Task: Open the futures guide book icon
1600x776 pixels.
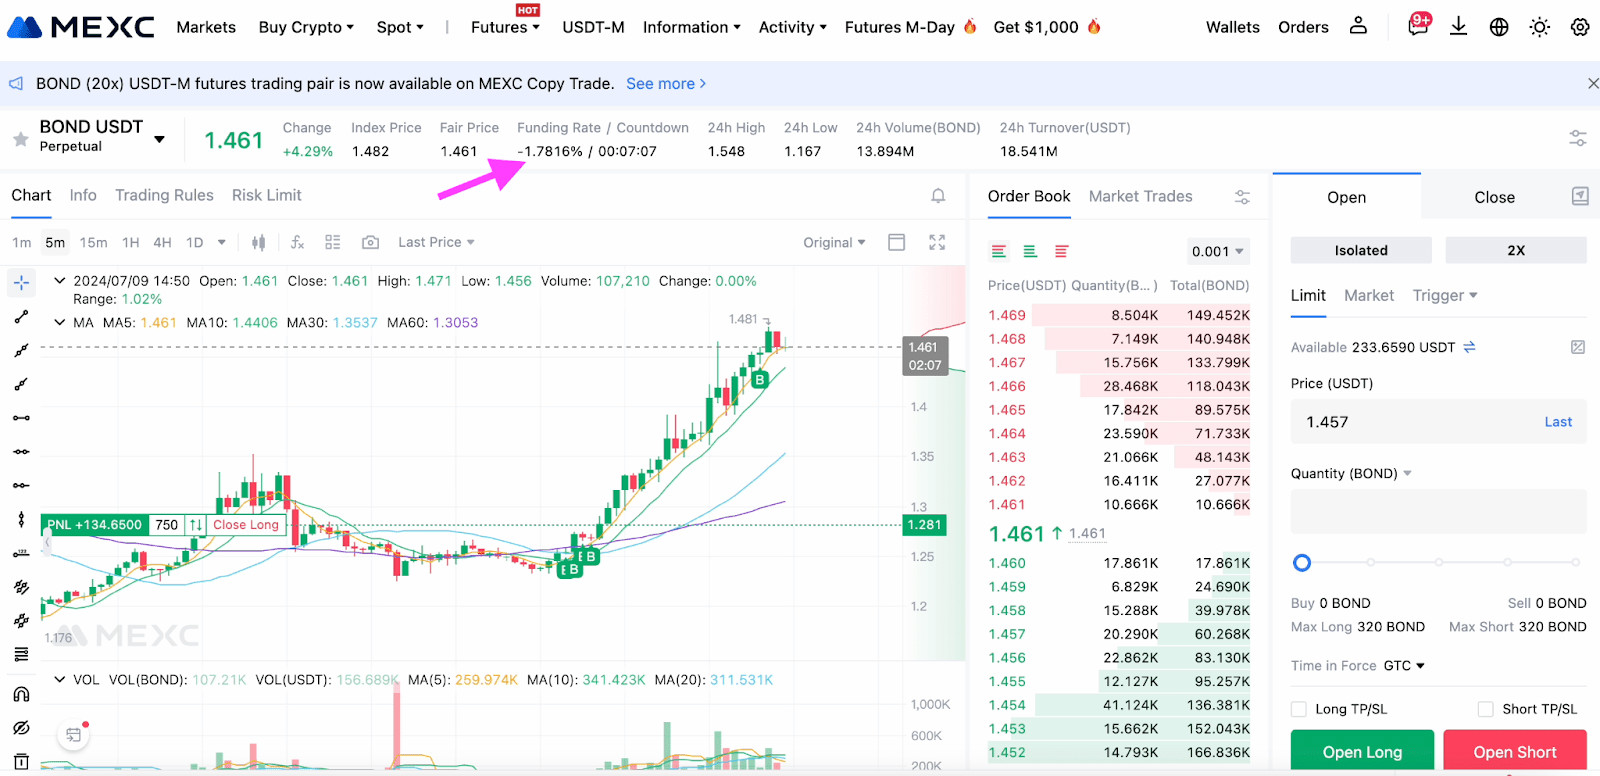Action: tap(1580, 196)
